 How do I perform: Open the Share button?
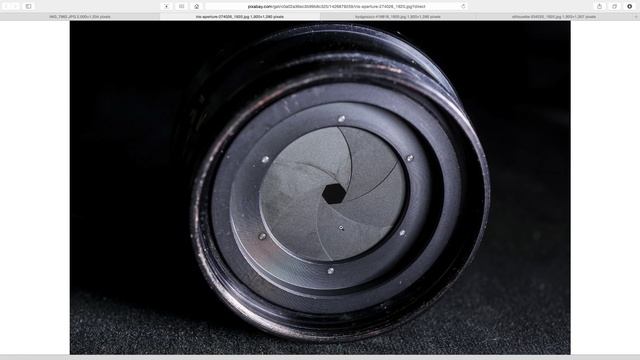coord(599,7)
